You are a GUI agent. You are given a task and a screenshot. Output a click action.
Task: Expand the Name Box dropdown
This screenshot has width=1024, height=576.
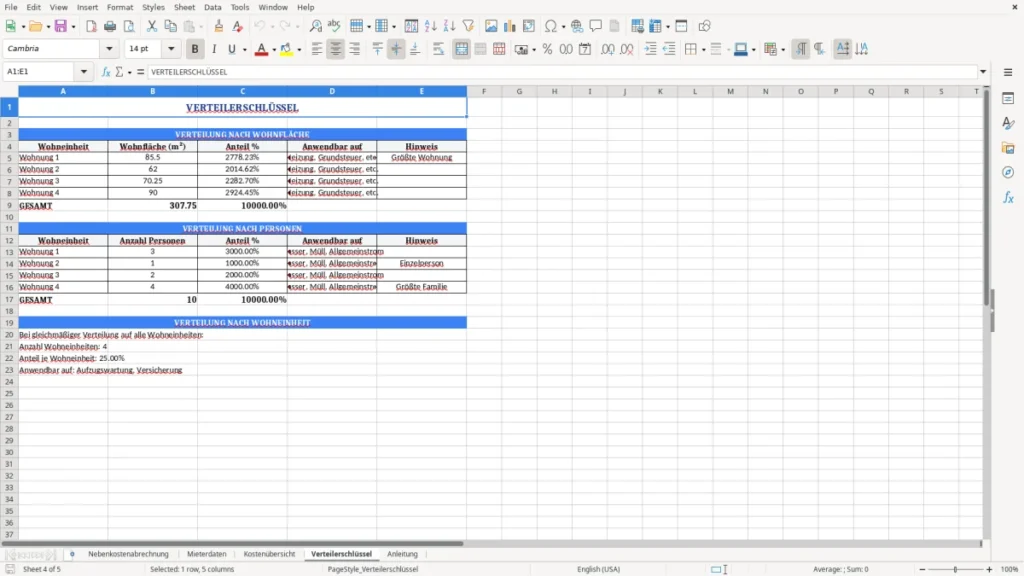click(x=84, y=72)
